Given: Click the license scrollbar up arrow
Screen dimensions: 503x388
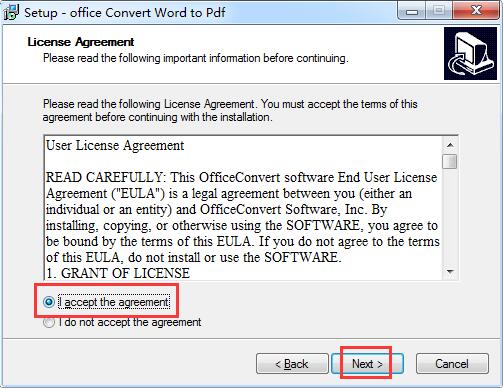Looking at the screenshot, I should coord(450,145).
